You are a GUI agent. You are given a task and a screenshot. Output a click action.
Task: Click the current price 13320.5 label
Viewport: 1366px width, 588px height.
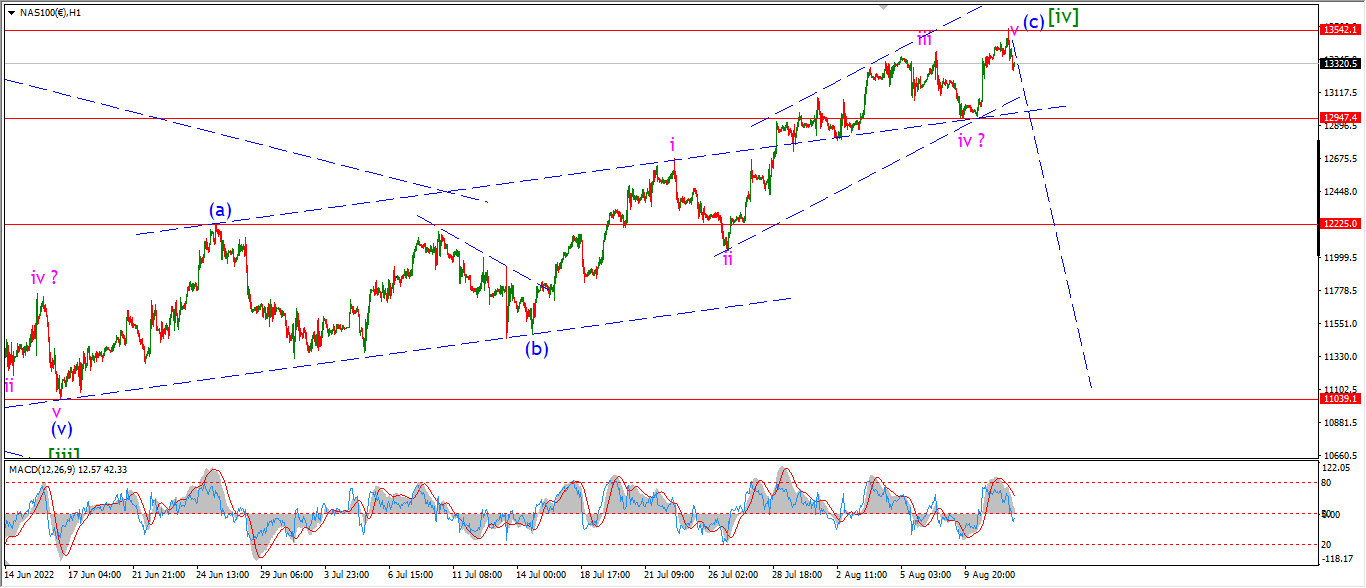1339,63
